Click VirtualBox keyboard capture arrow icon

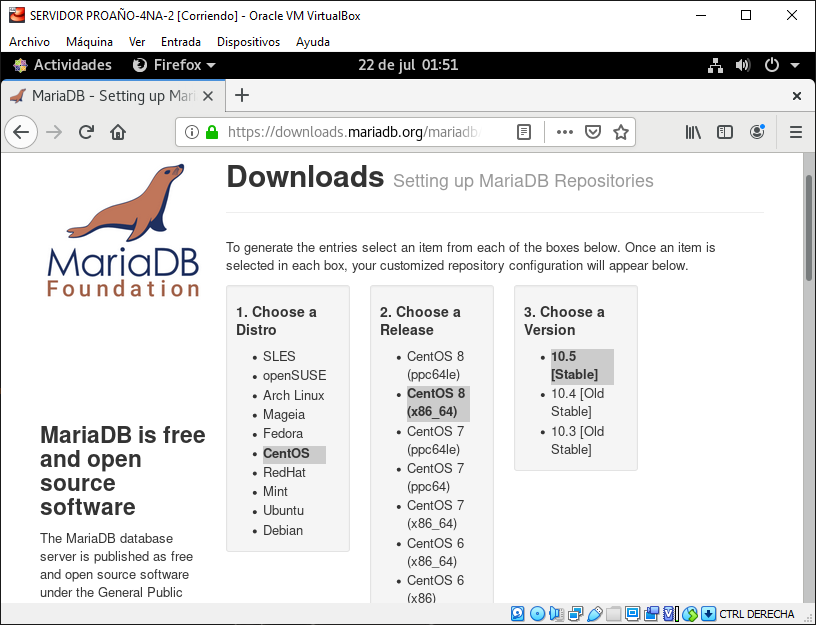pos(708,614)
